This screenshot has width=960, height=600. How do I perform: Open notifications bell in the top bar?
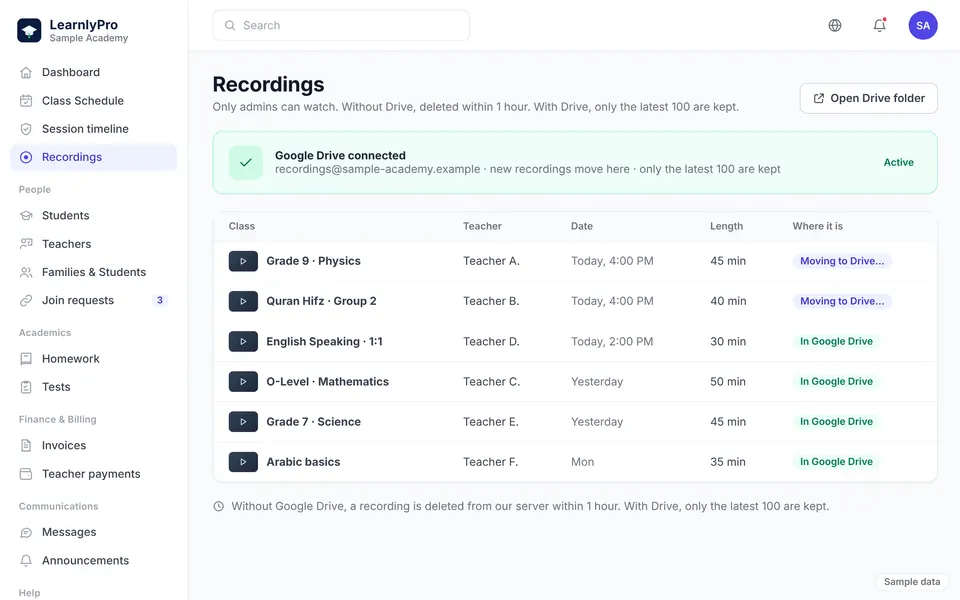coord(879,25)
